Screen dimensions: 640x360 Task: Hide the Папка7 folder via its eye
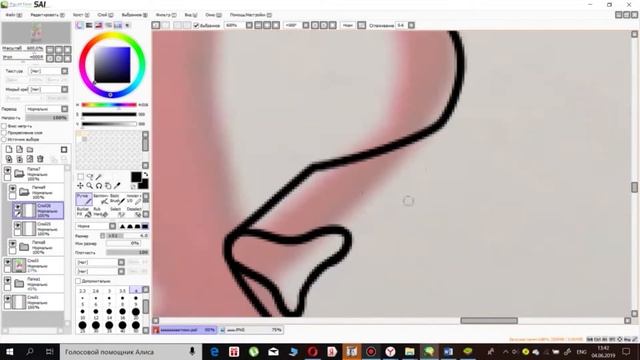point(7,170)
